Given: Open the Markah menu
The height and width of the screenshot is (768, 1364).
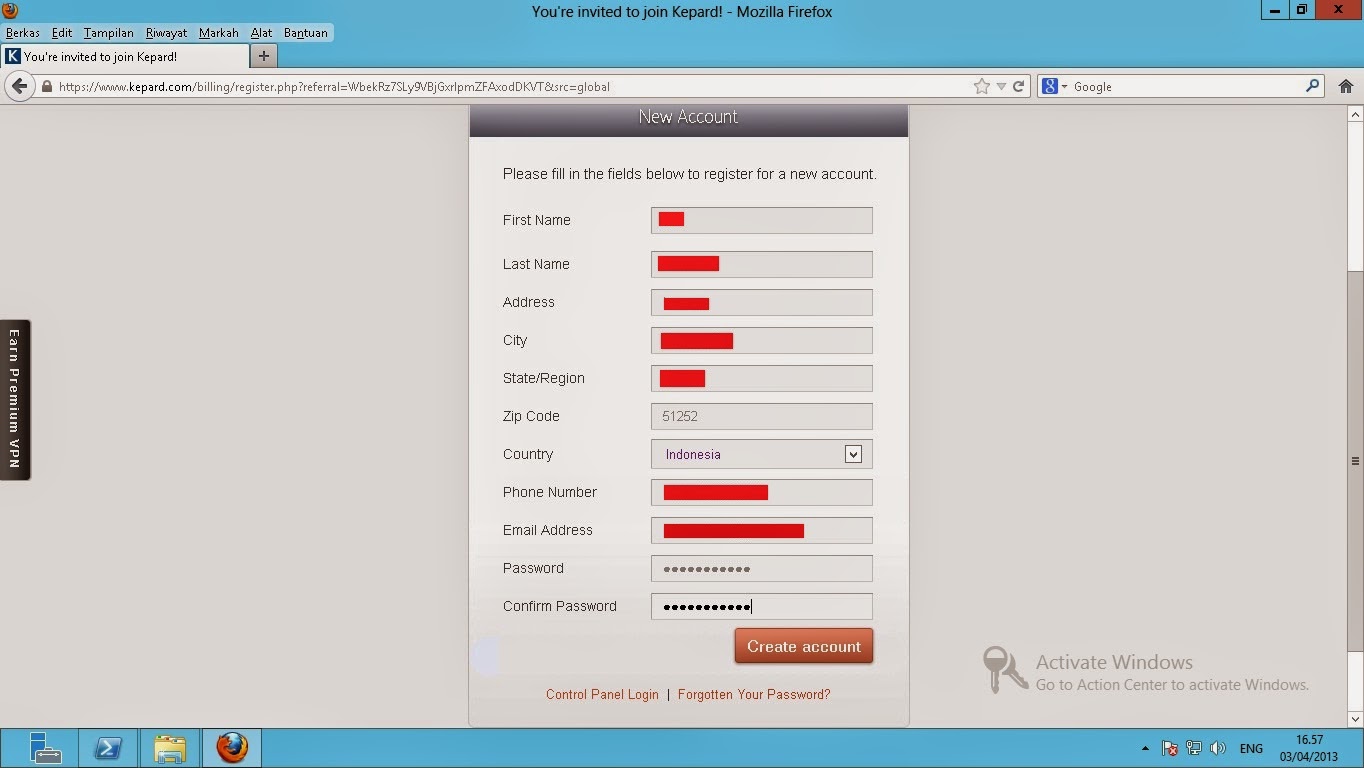Looking at the screenshot, I should pos(219,33).
